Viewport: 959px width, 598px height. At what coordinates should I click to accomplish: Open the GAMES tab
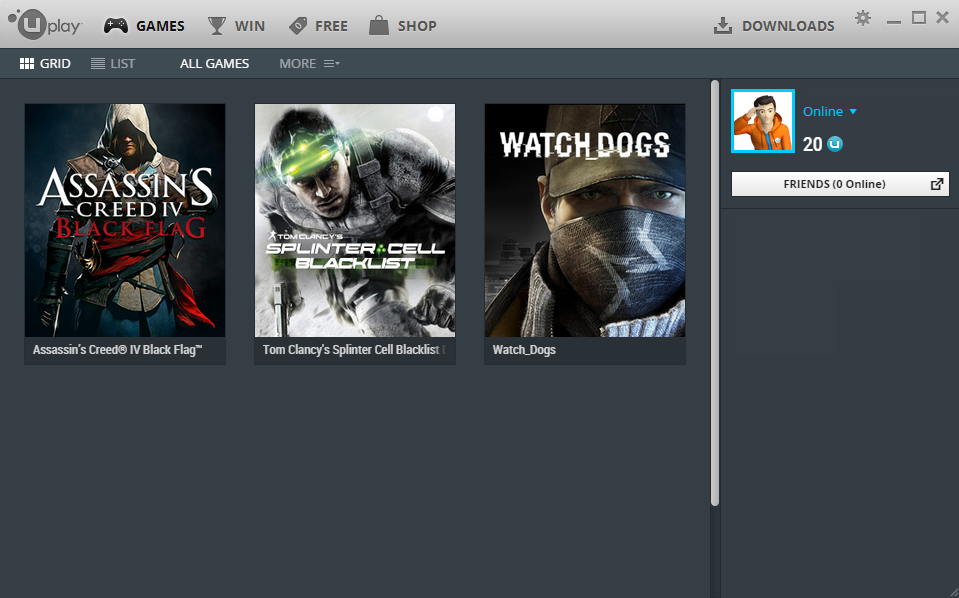point(144,26)
